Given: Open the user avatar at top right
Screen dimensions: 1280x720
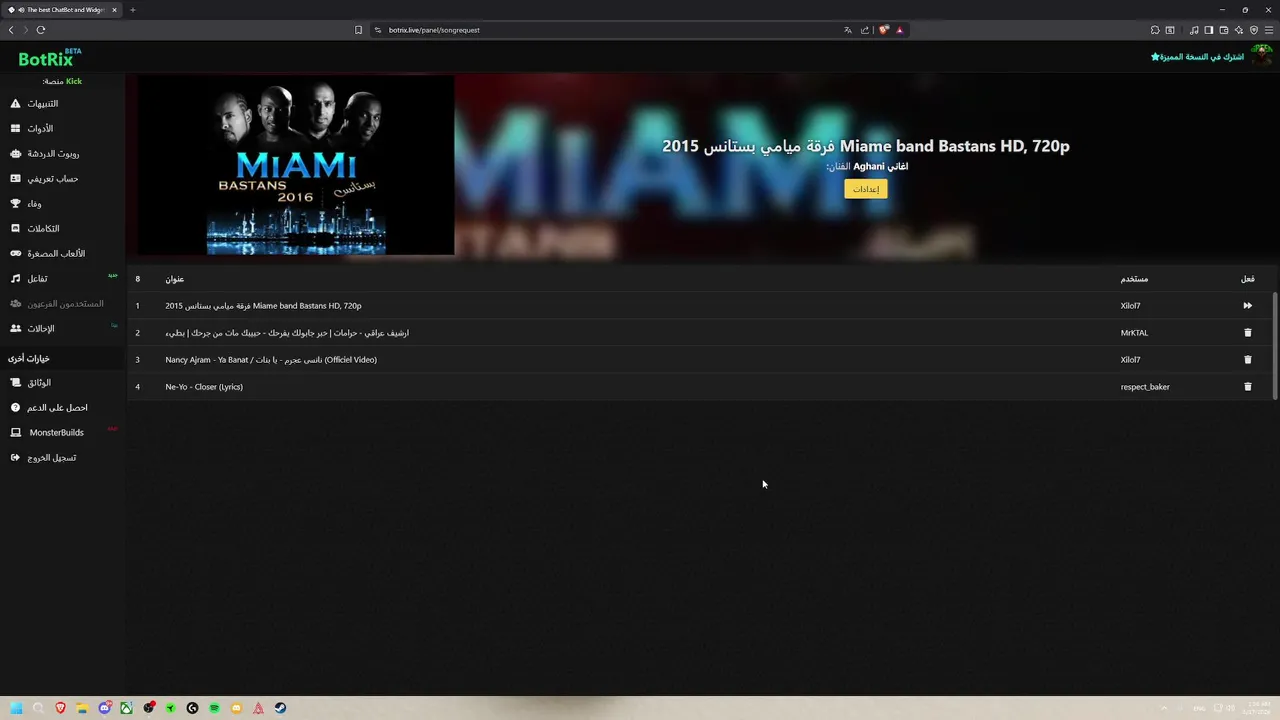Looking at the screenshot, I should click(x=1262, y=56).
